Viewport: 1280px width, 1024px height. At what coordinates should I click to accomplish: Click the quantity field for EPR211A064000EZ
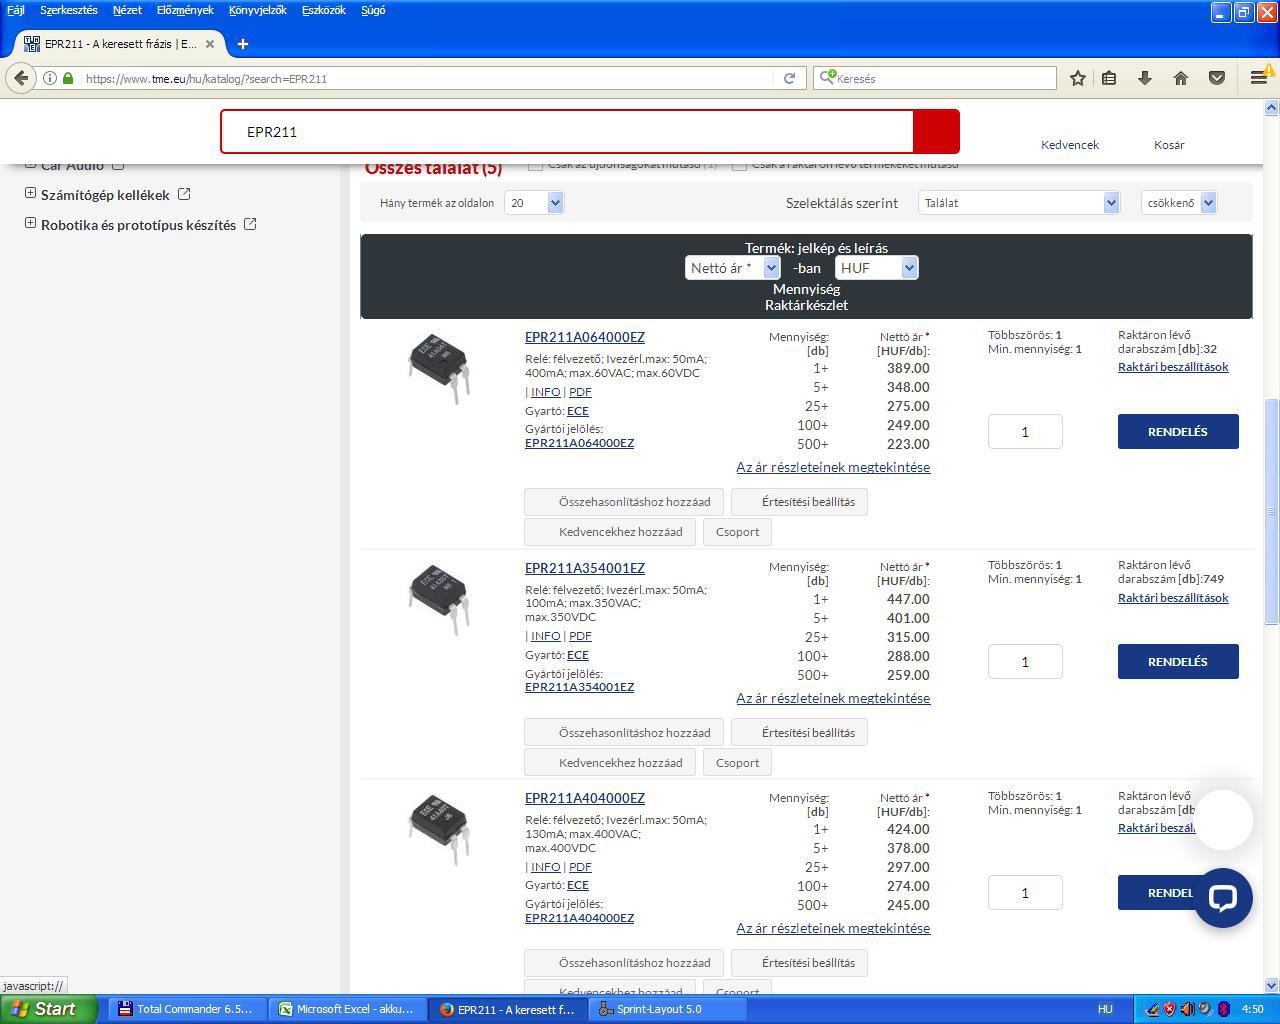click(1025, 432)
